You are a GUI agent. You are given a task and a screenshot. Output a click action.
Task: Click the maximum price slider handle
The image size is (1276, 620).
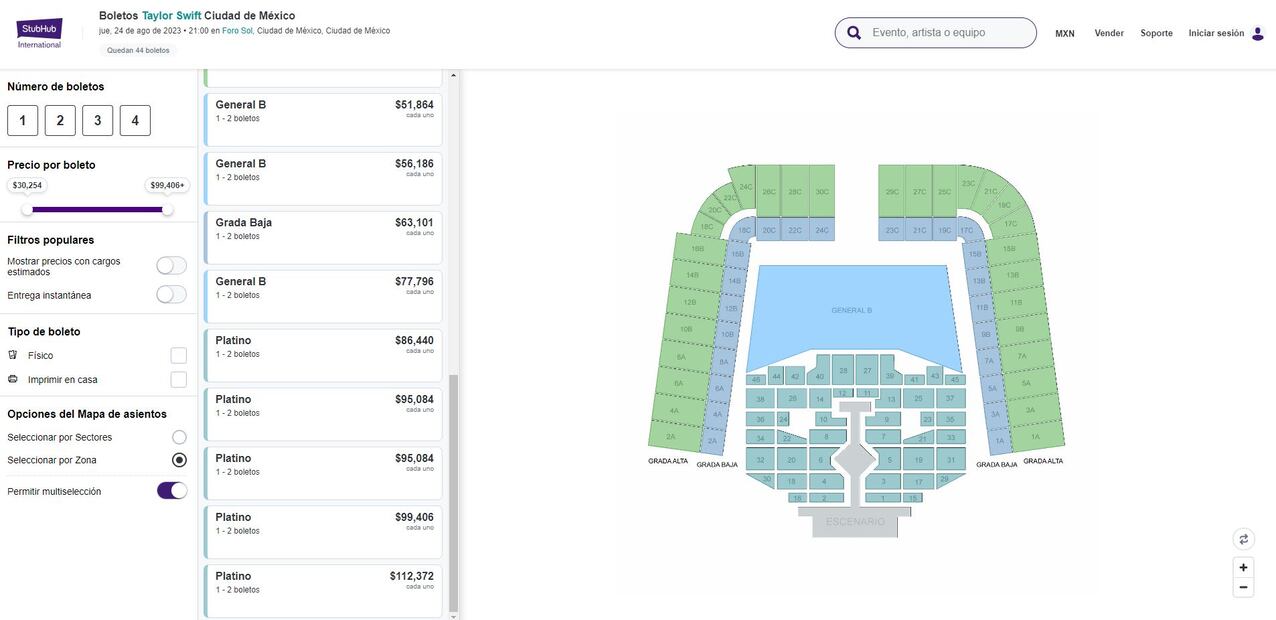coord(167,209)
